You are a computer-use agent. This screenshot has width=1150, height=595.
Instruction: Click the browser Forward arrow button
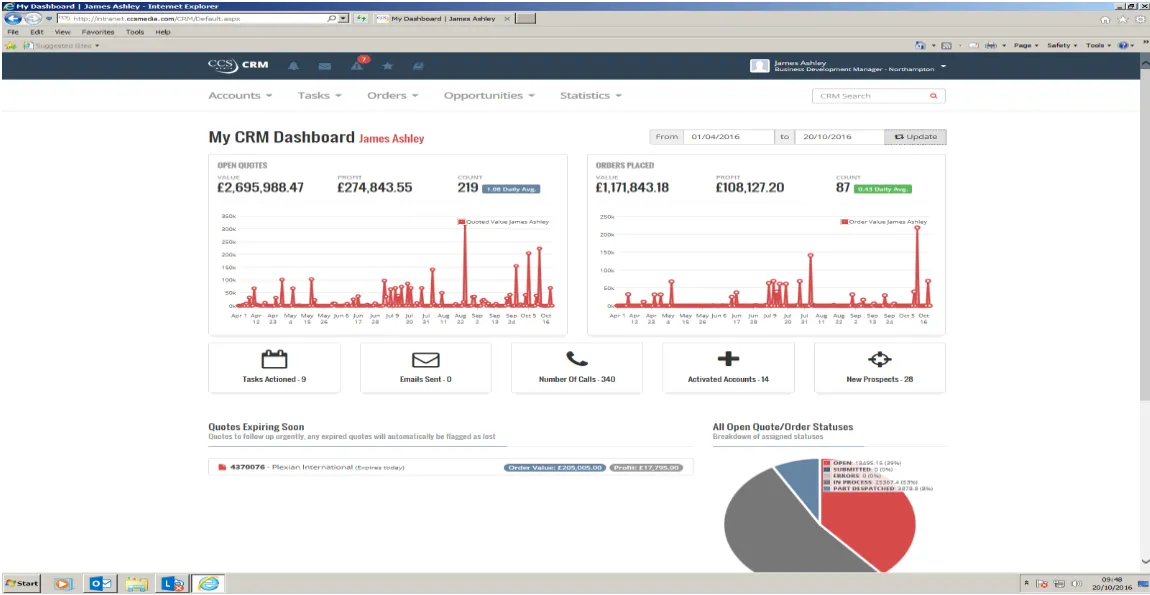pos(32,18)
